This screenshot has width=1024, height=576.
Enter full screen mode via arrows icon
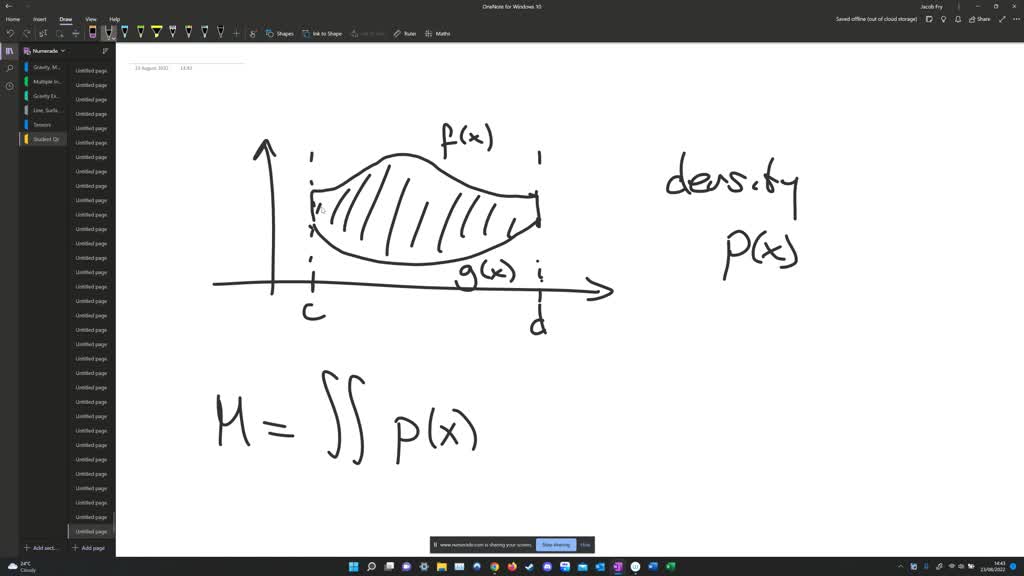(x=1002, y=19)
